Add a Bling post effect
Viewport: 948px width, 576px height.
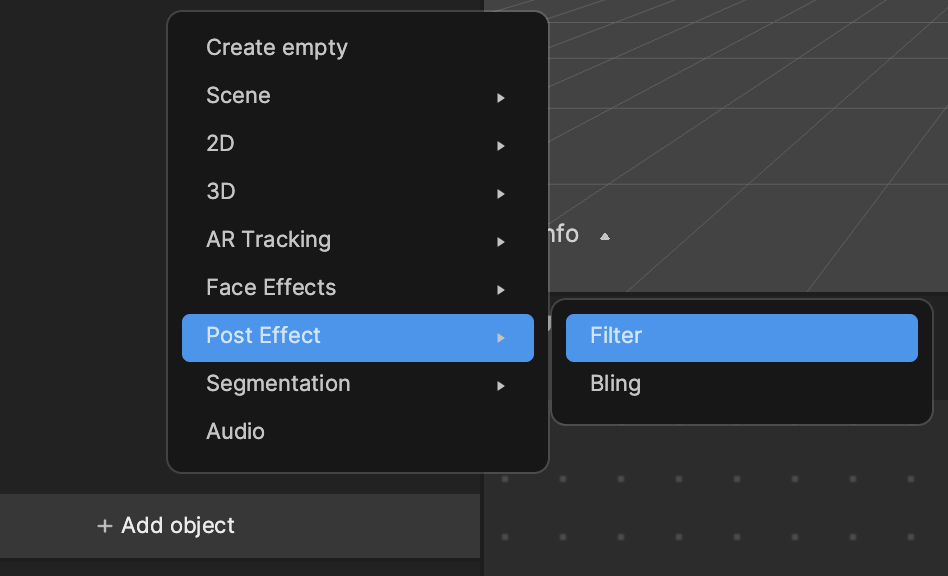[741, 384]
